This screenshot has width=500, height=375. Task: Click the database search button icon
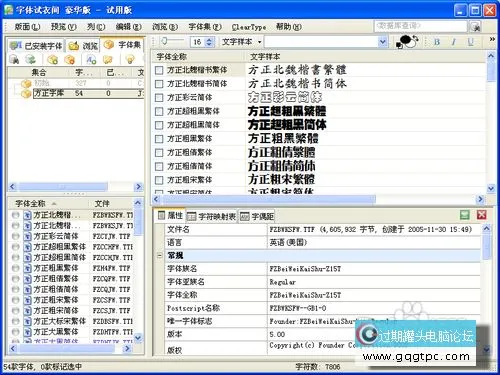coord(476,27)
